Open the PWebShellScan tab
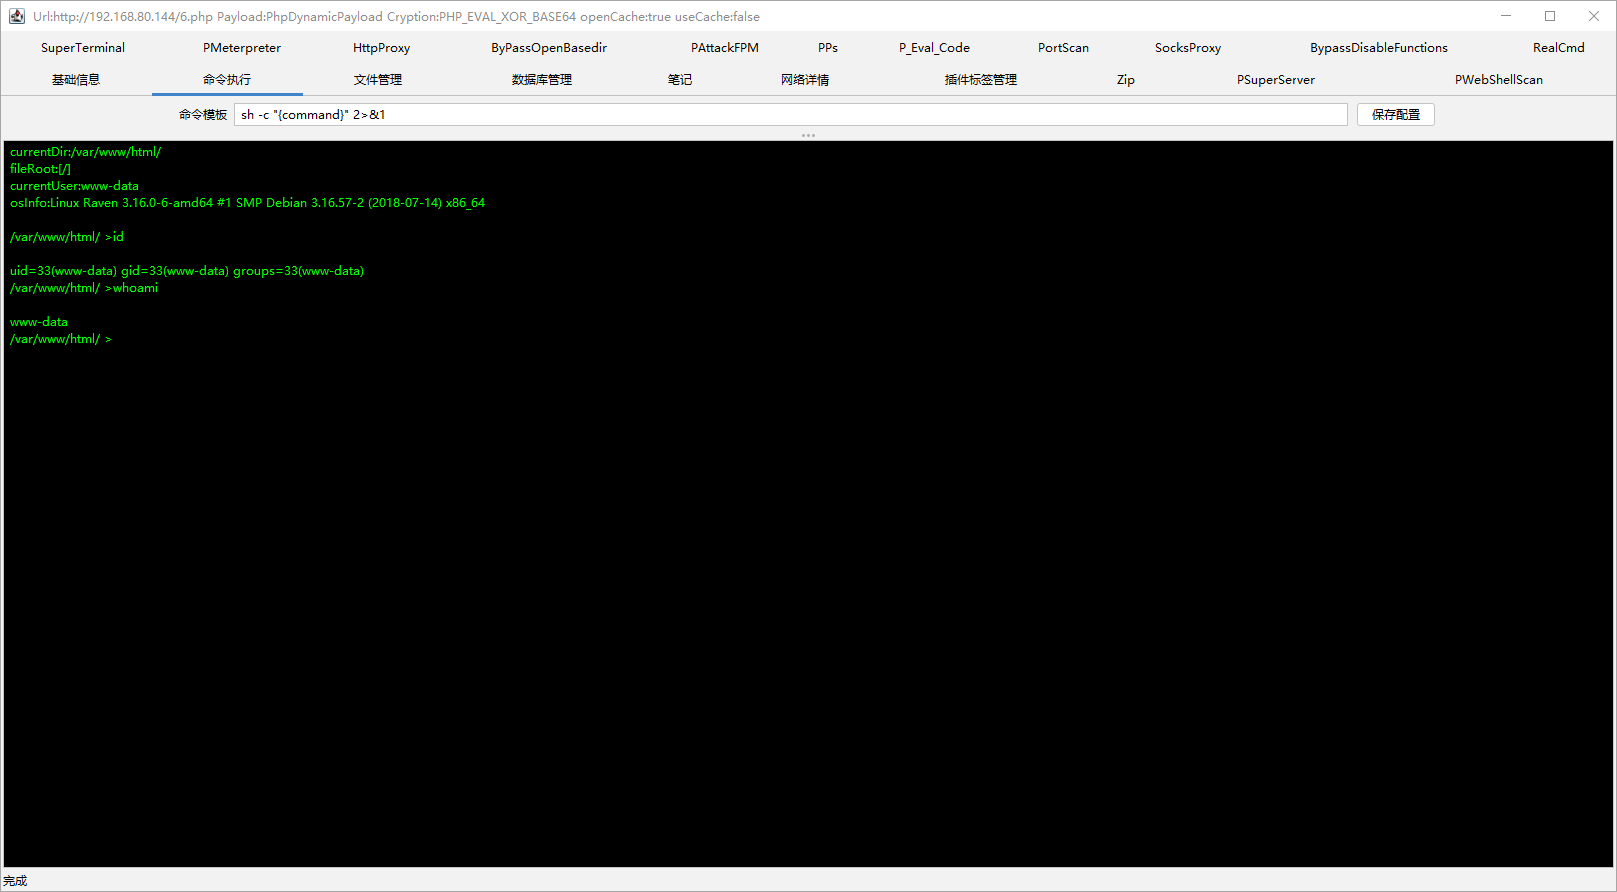The width and height of the screenshot is (1617, 892). [x=1498, y=80]
